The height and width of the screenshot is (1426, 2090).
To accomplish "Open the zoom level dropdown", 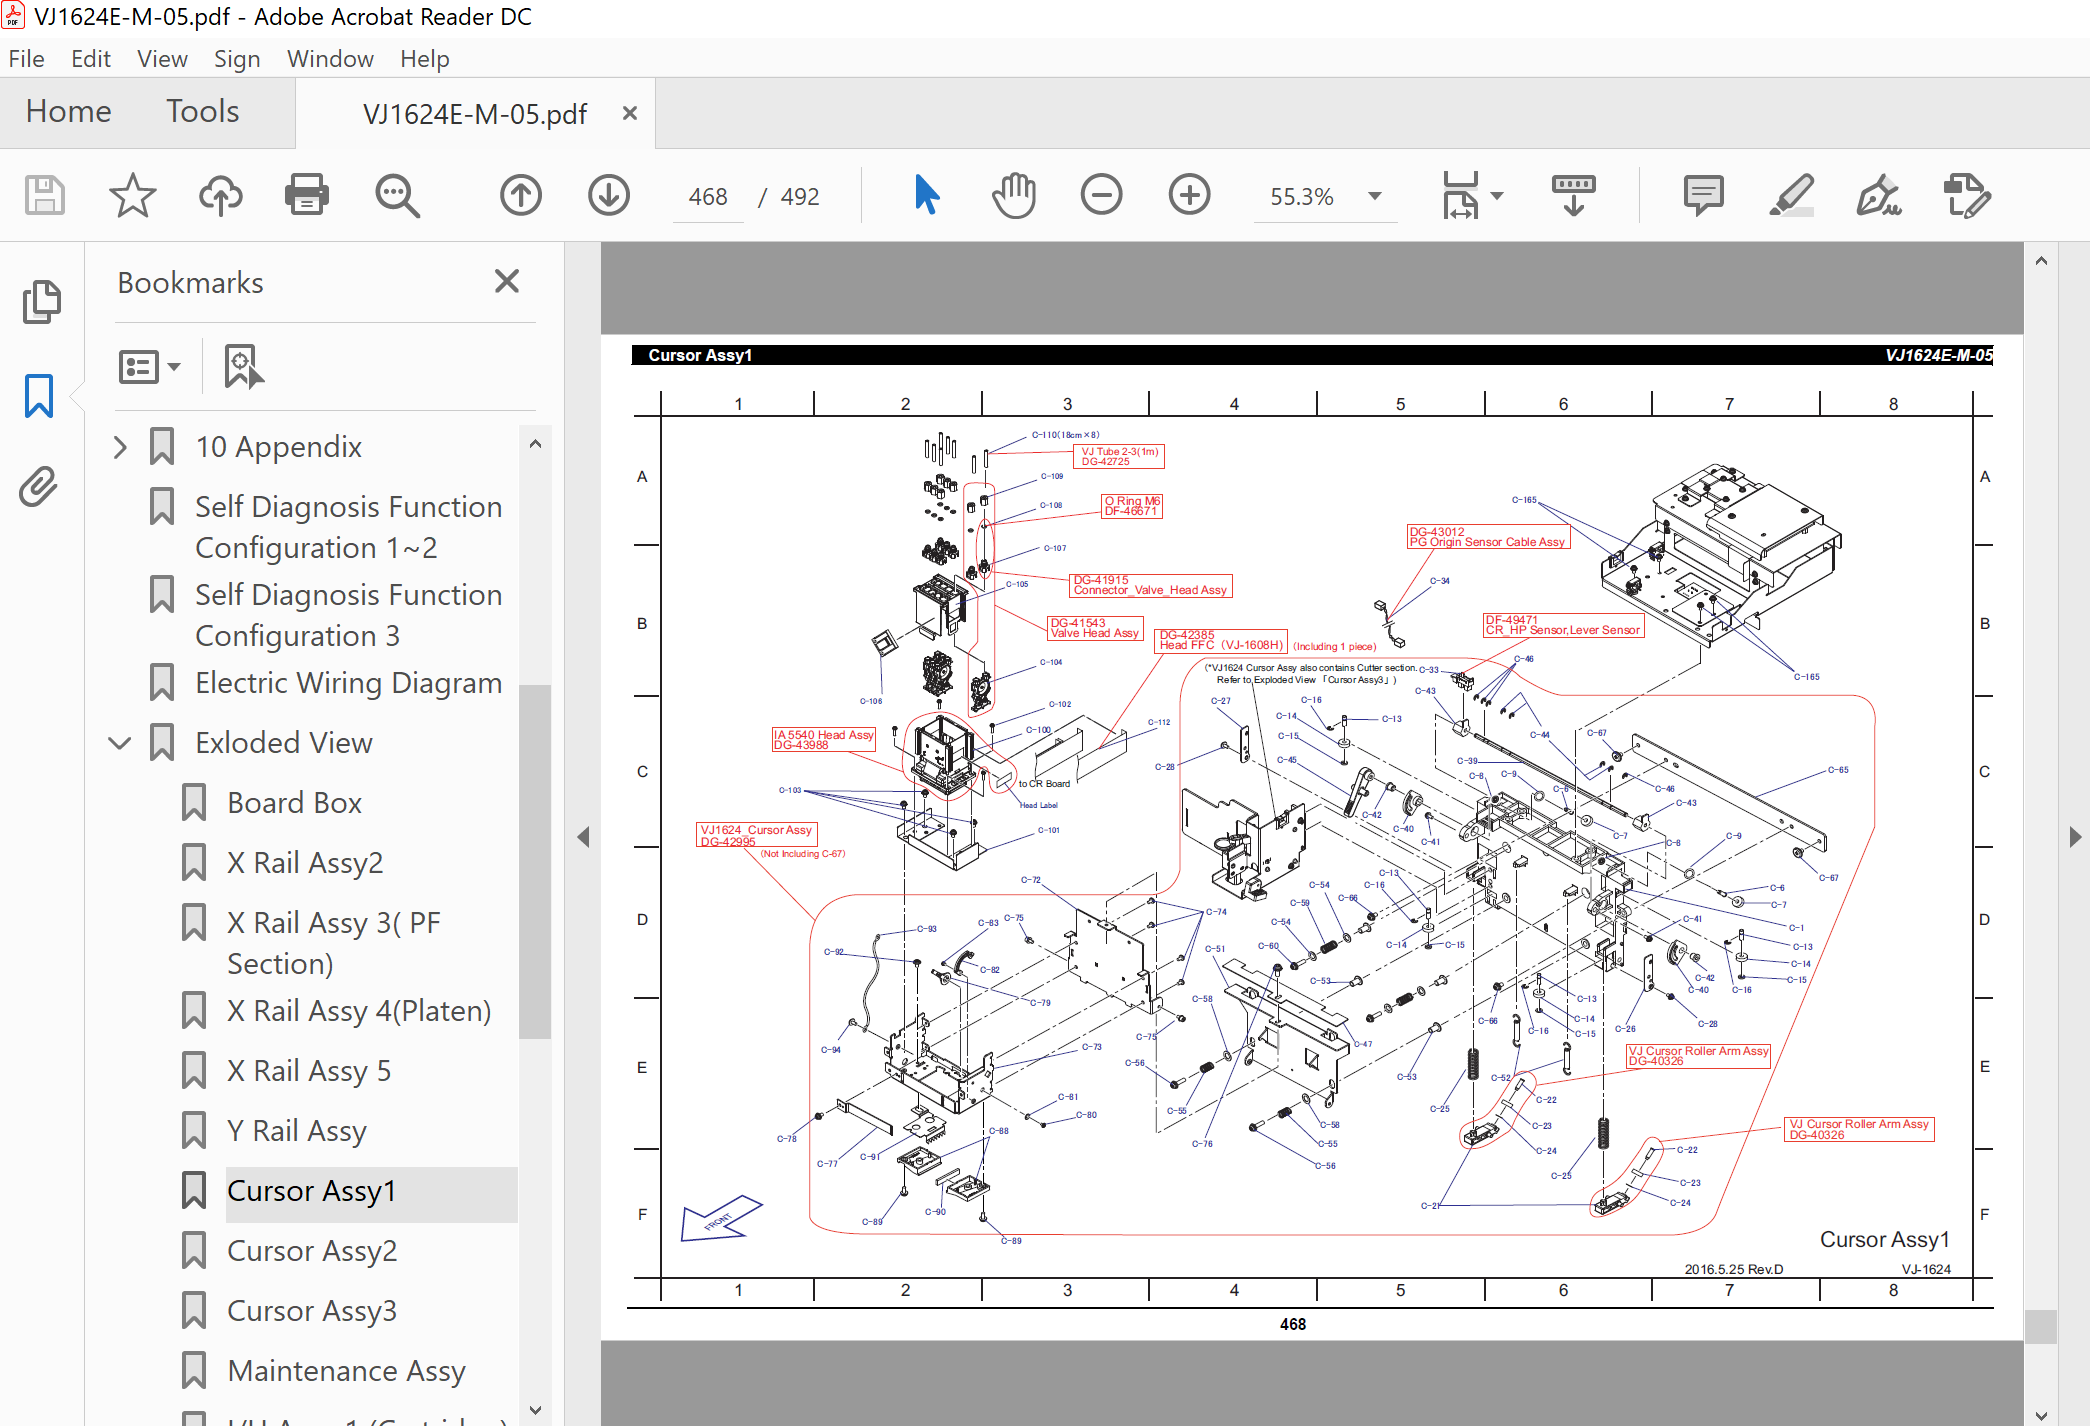I will point(1375,196).
